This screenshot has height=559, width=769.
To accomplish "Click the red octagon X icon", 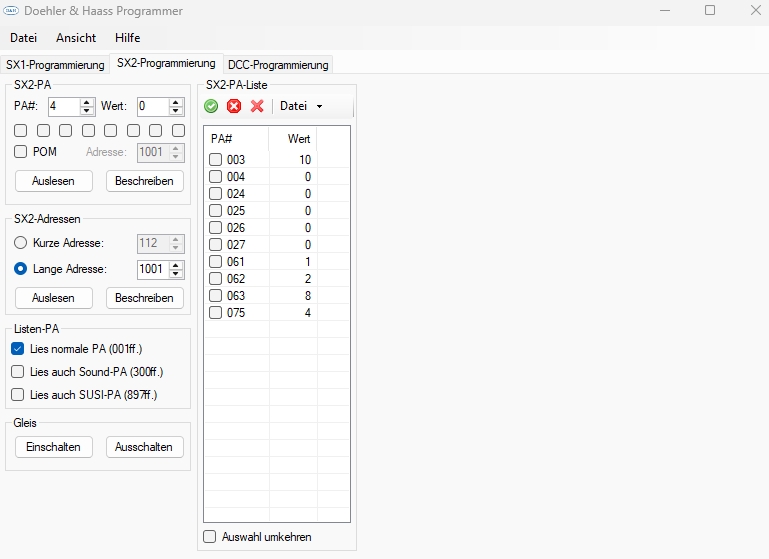I will [x=234, y=106].
